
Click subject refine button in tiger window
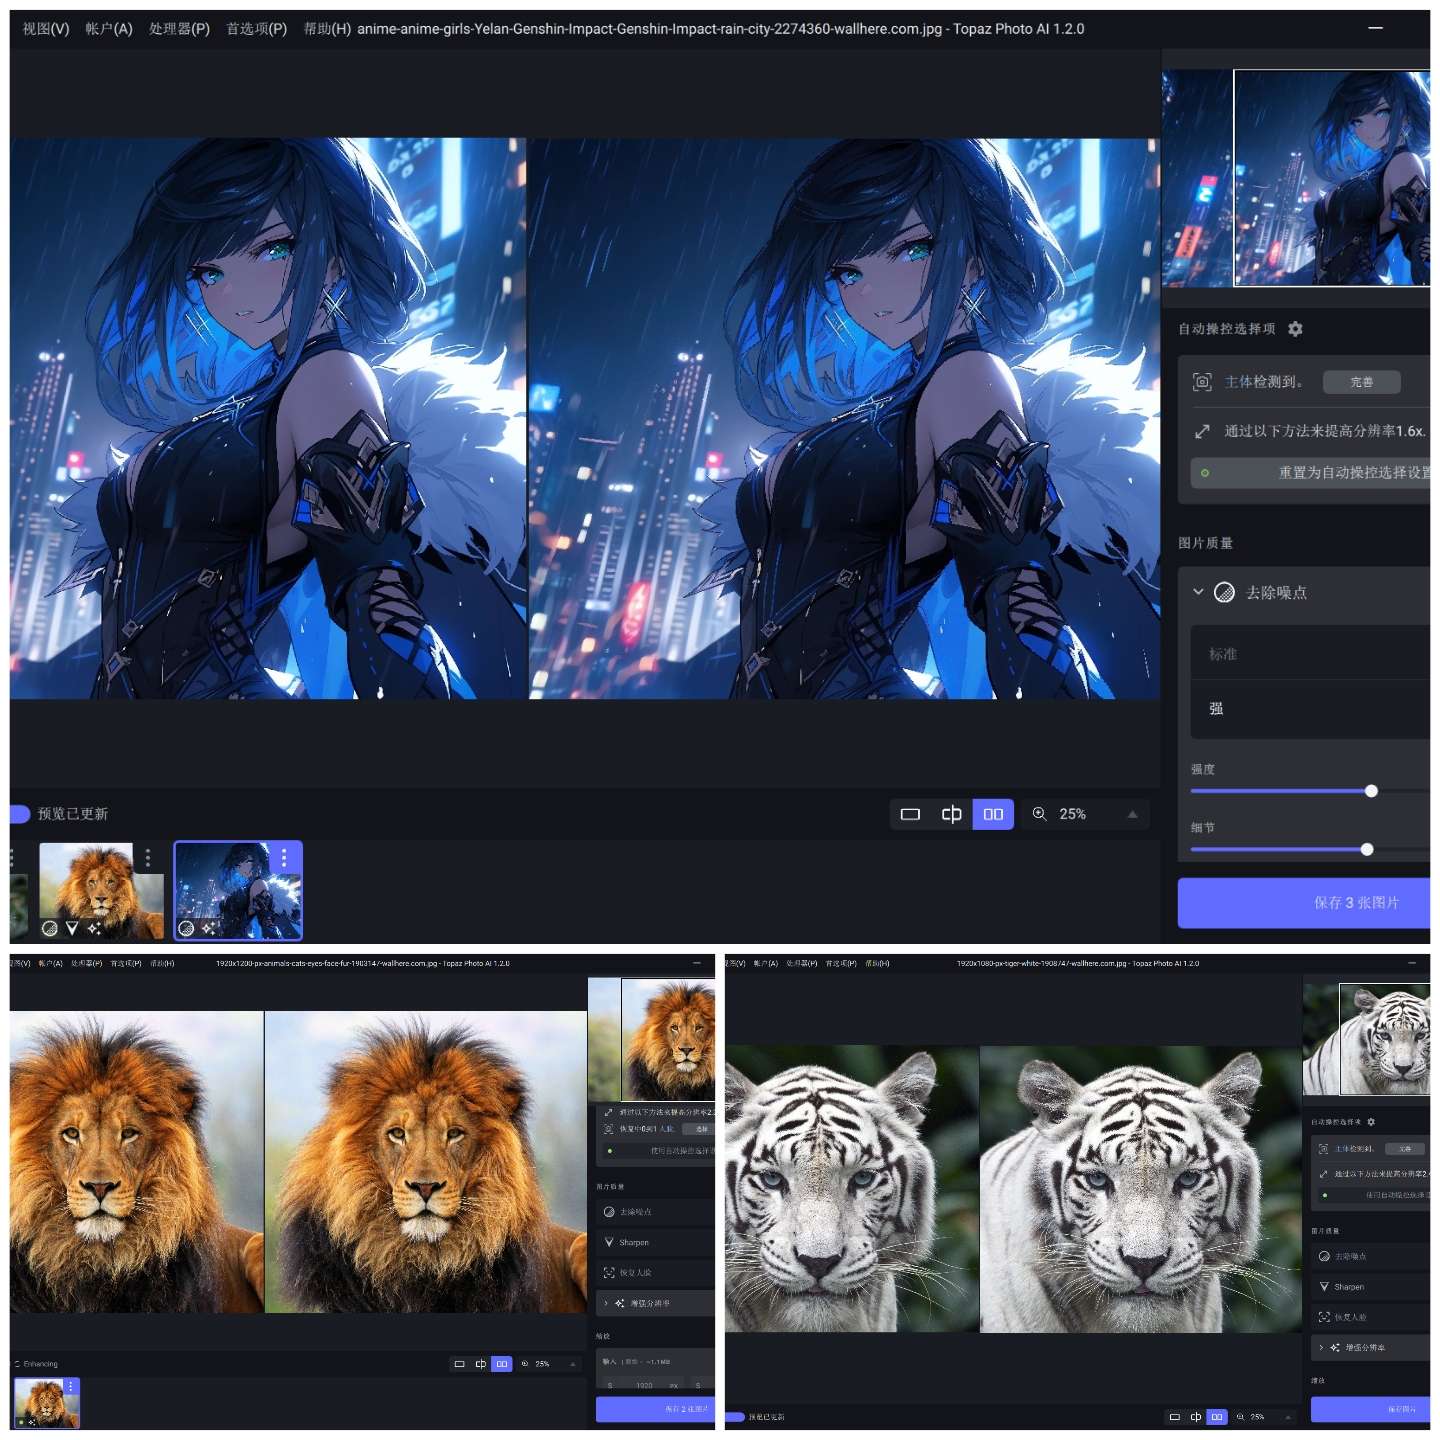(1405, 1149)
